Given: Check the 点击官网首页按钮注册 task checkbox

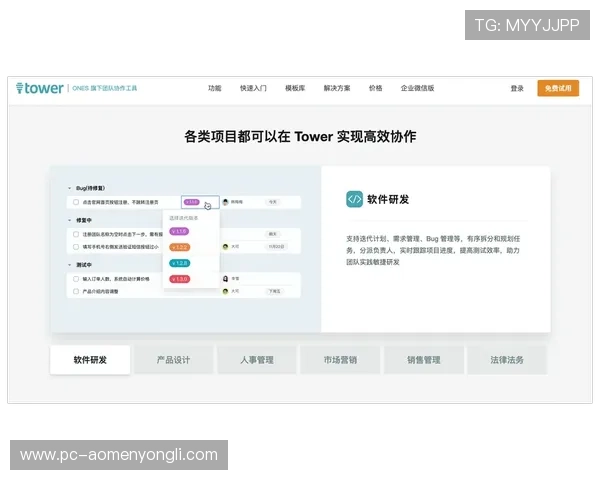Looking at the screenshot, I should tap(76, 202).
